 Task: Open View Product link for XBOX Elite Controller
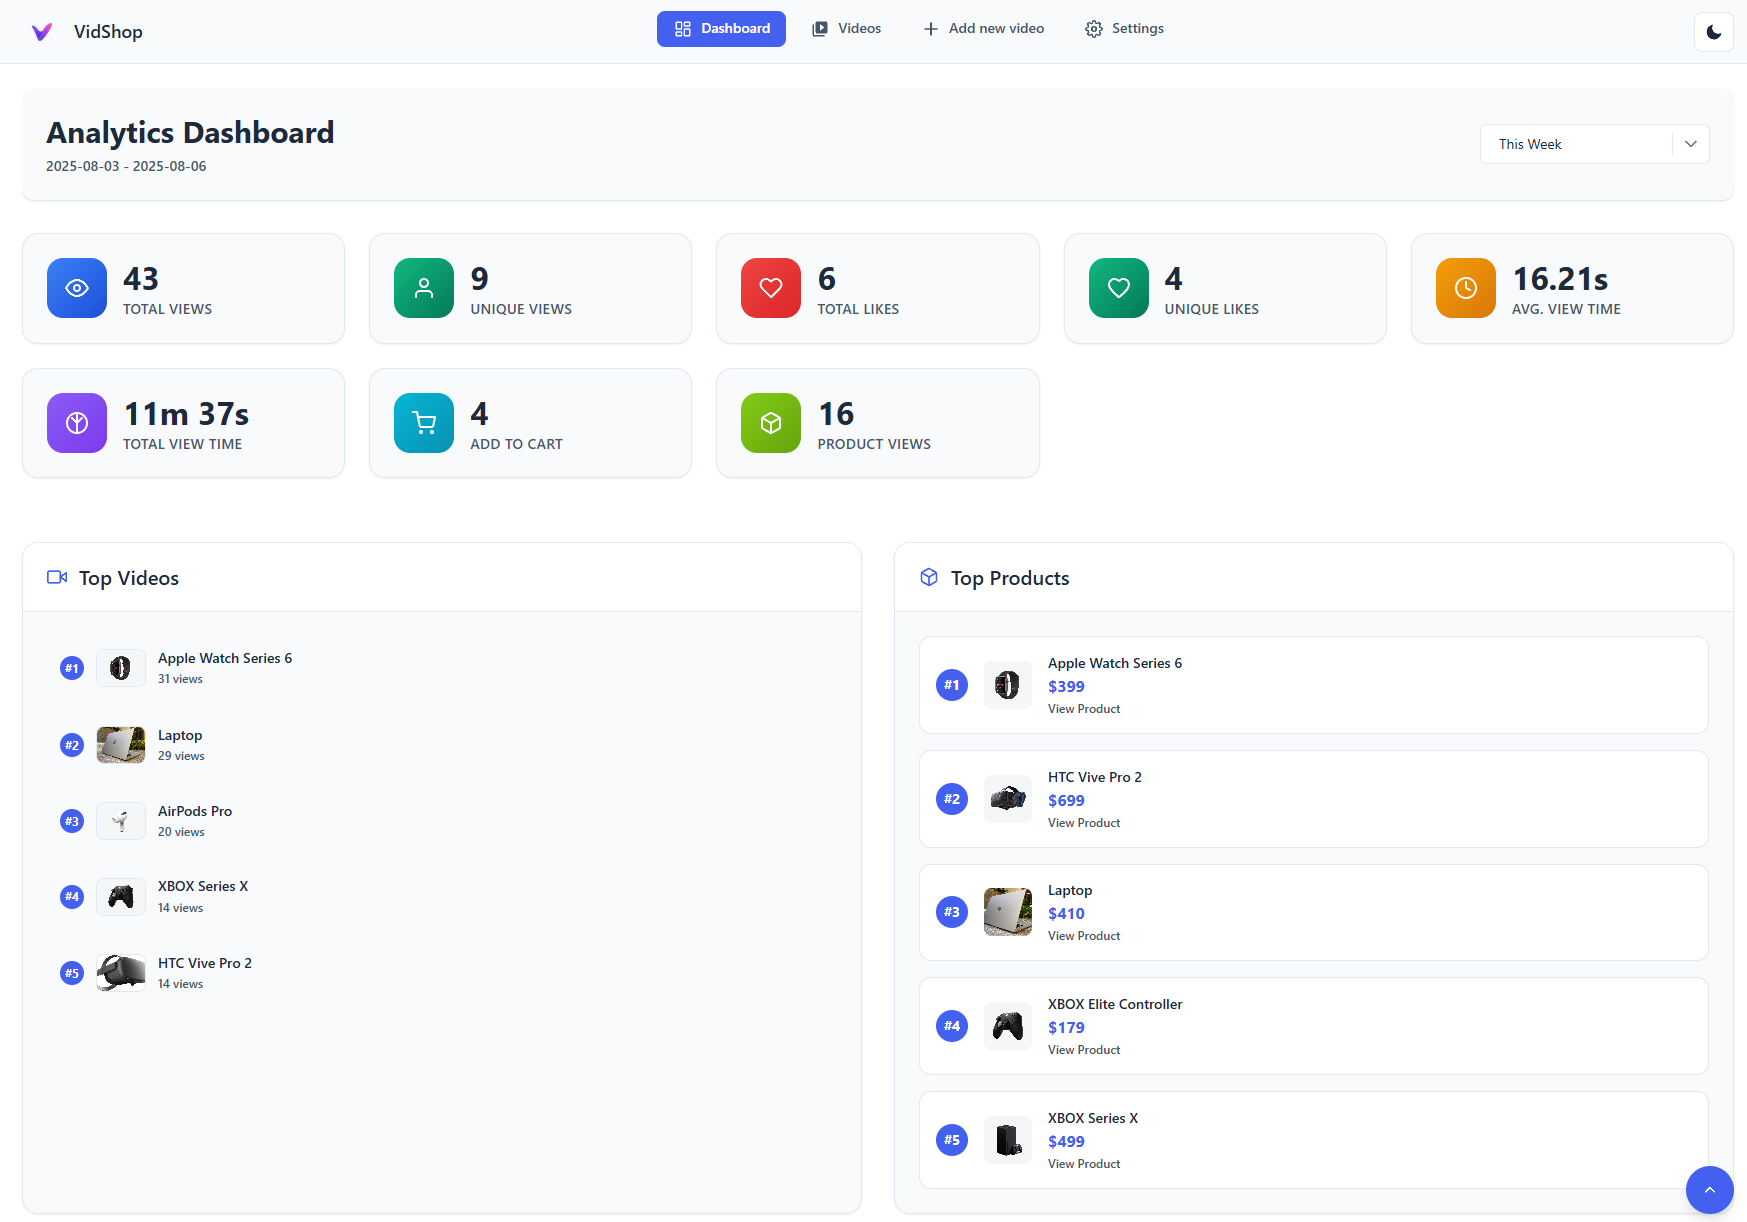click(x=1084, y=1050)
